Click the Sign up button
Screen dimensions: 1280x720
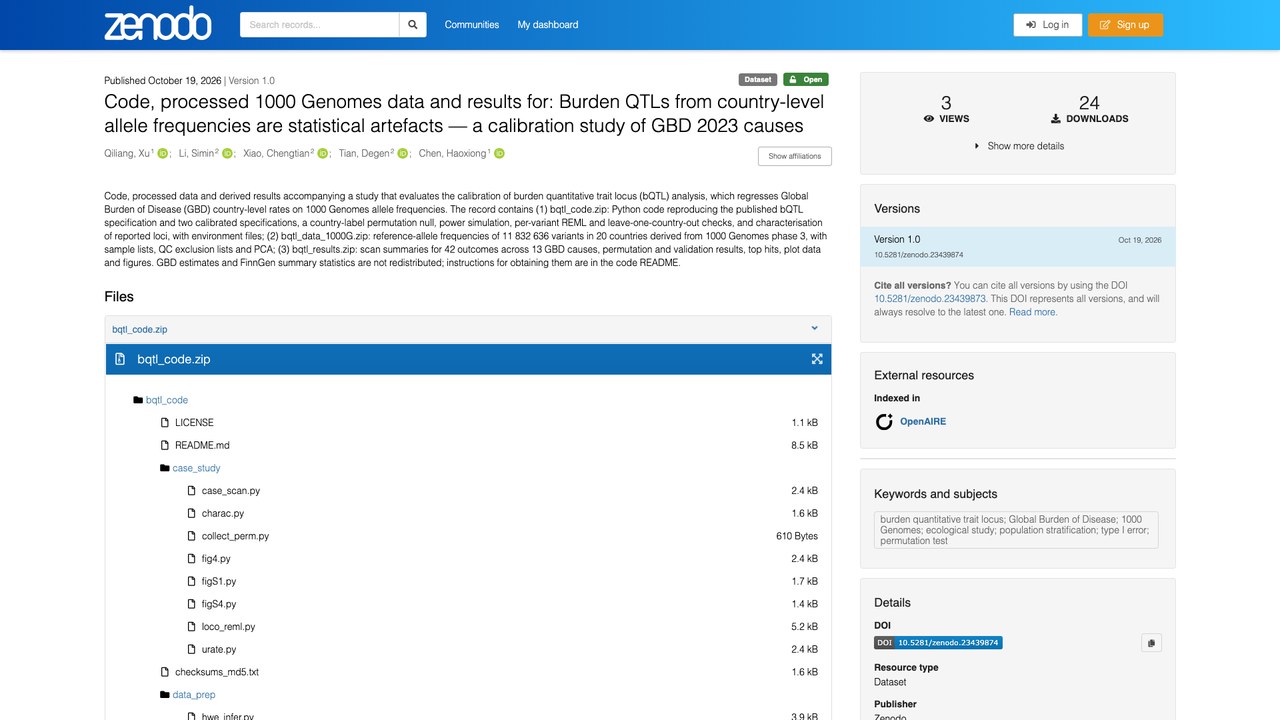1125,25
